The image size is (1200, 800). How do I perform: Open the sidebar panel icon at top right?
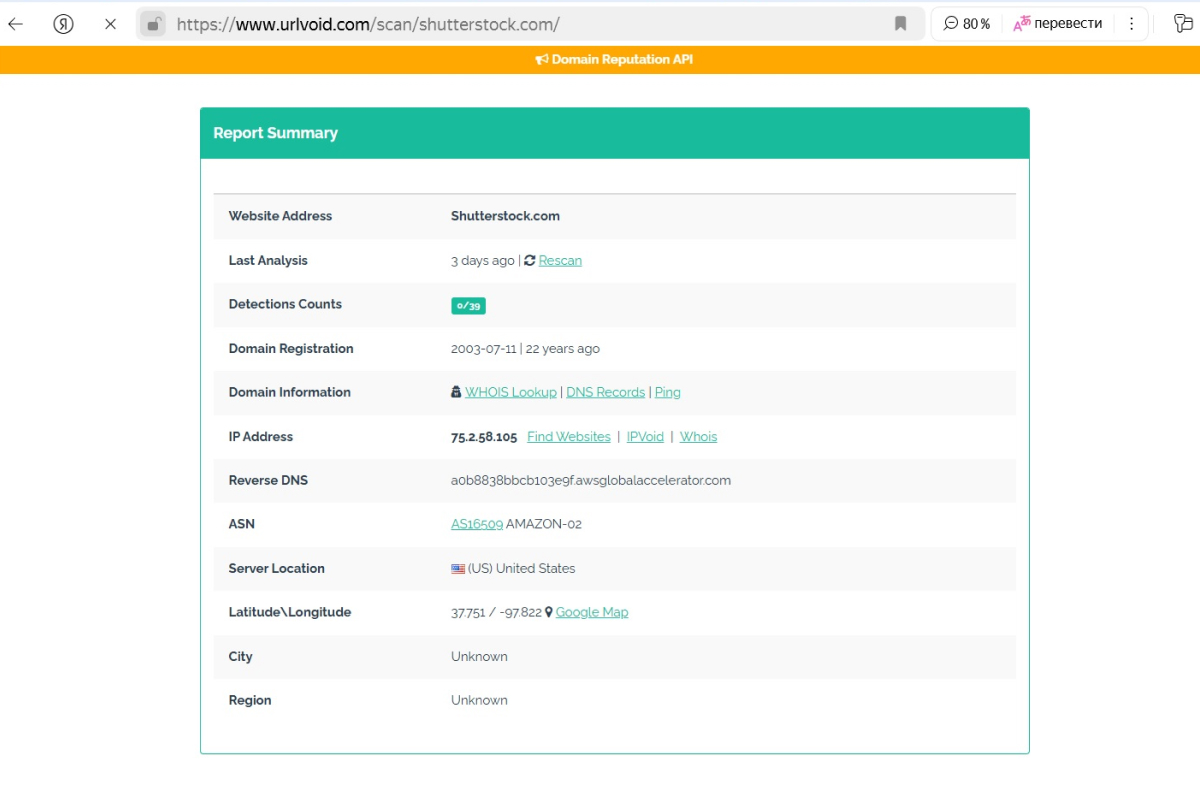coord(1183,24)
